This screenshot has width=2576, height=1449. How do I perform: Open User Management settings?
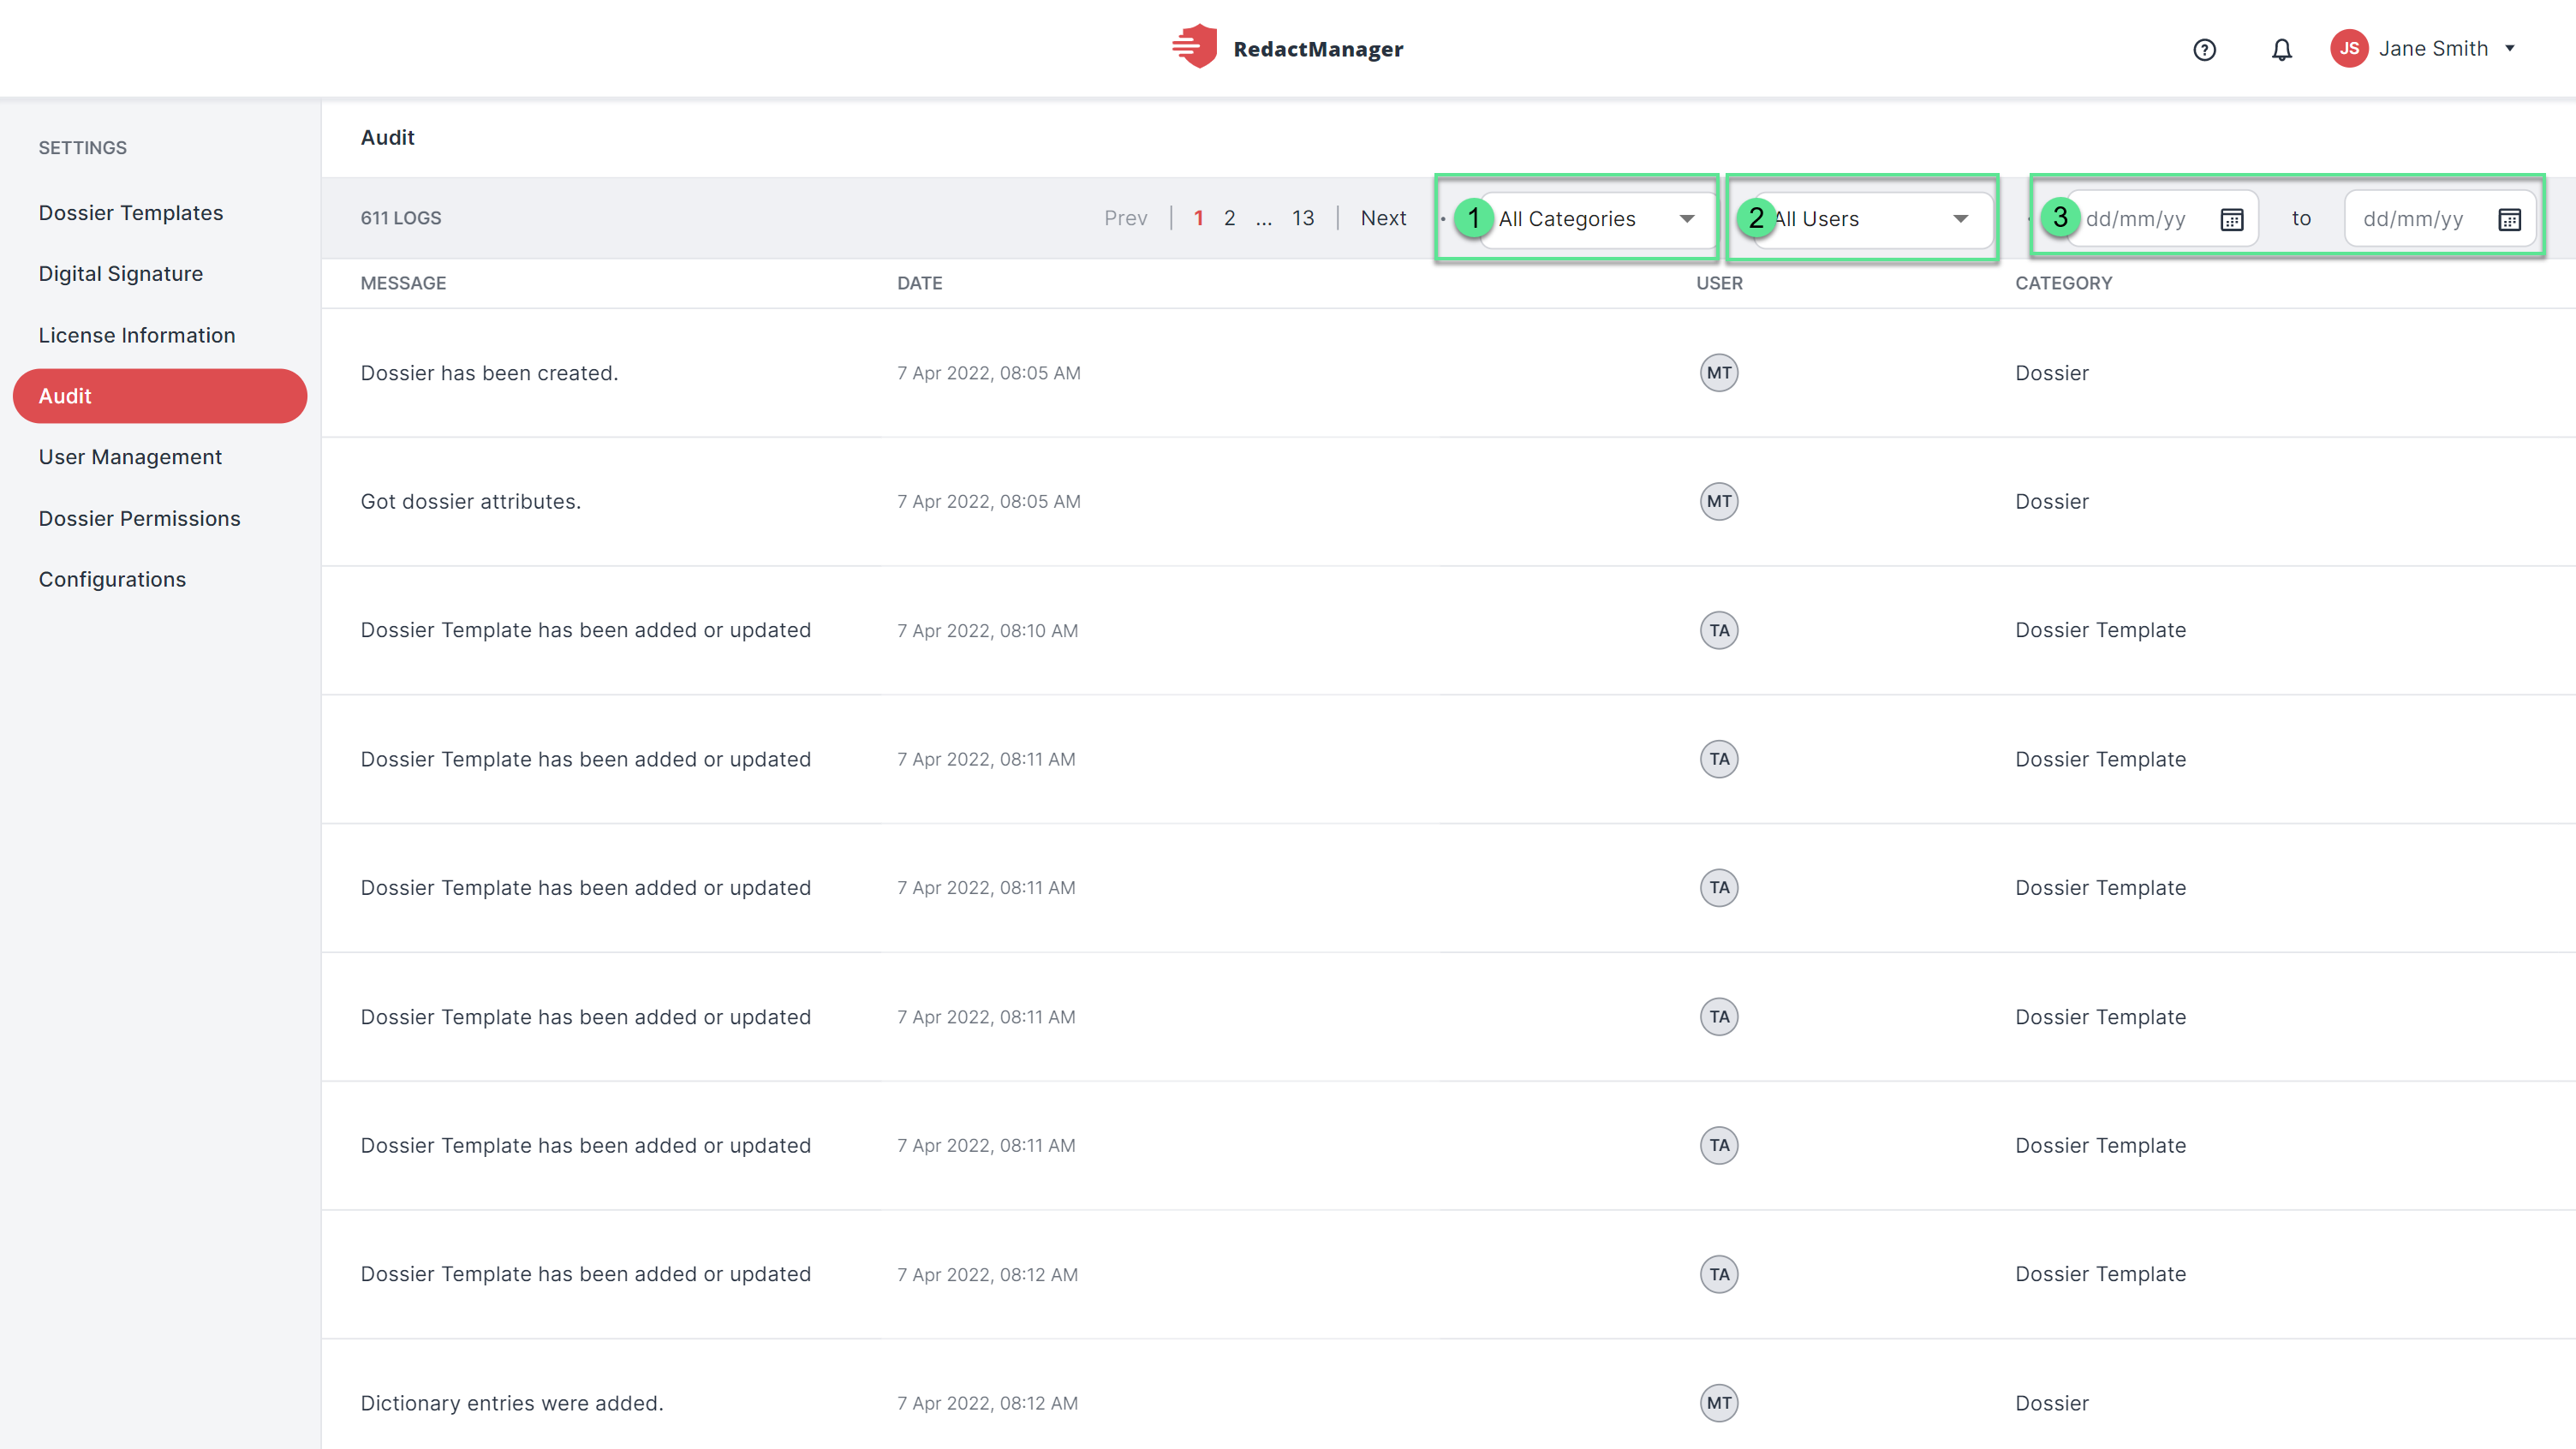tap(130, 457)
